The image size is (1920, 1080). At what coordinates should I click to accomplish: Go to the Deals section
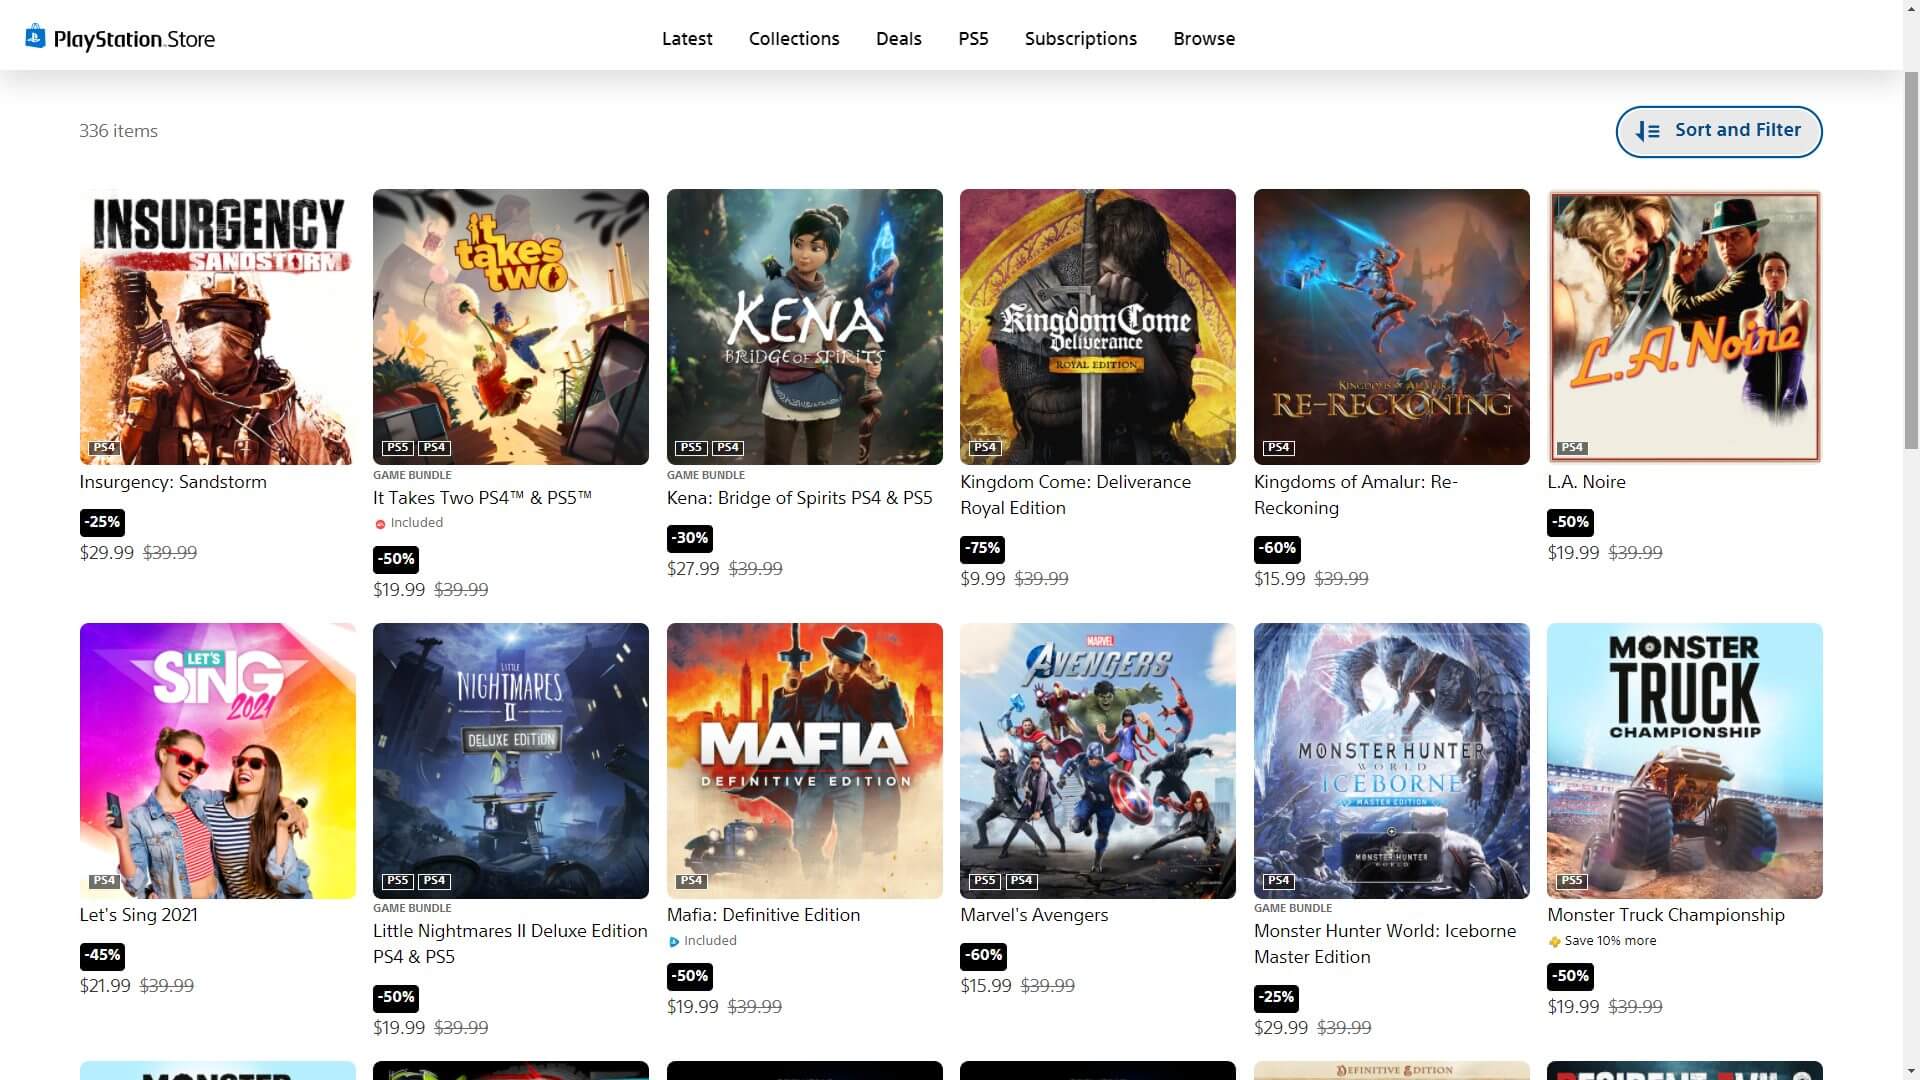click(x=898, y=39)
